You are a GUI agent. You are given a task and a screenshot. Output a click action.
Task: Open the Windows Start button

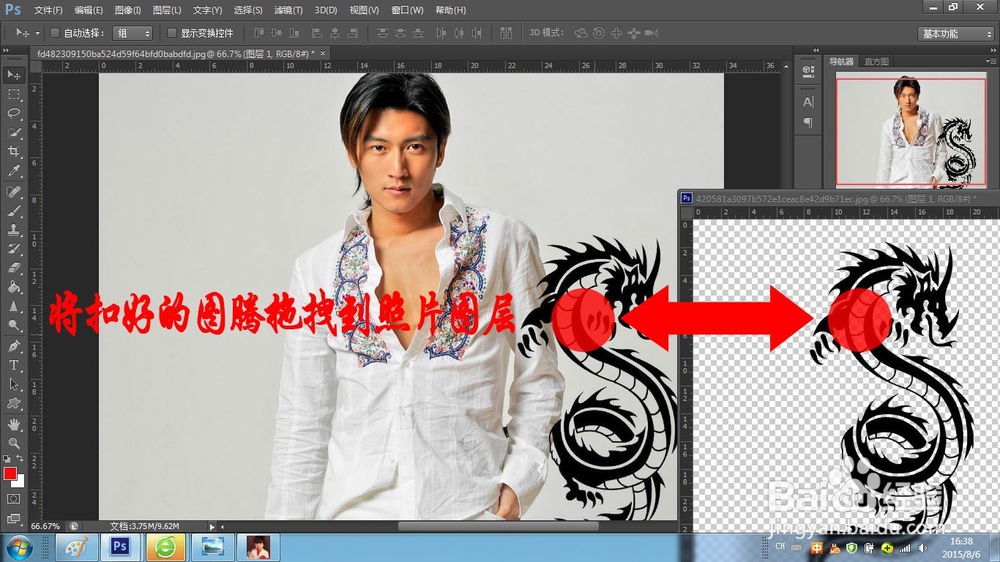[19, 548]
